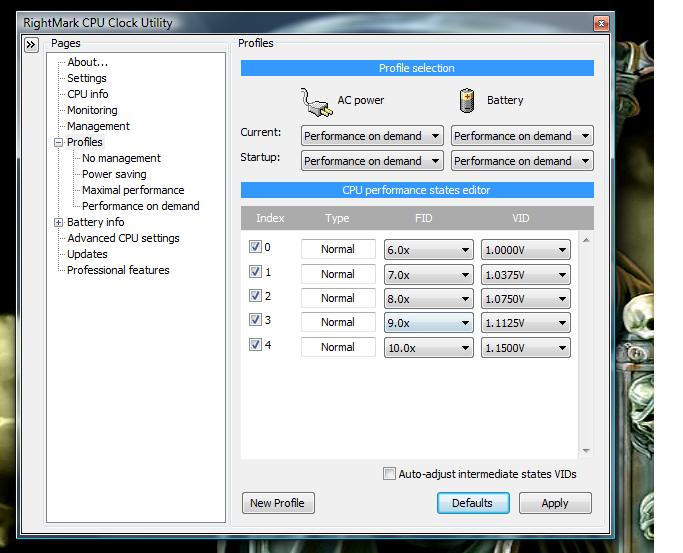Click the FID column header
Image resolution: width=683 pixels, height=553 pixels.
pyautogui.click(x=423, y=218)
